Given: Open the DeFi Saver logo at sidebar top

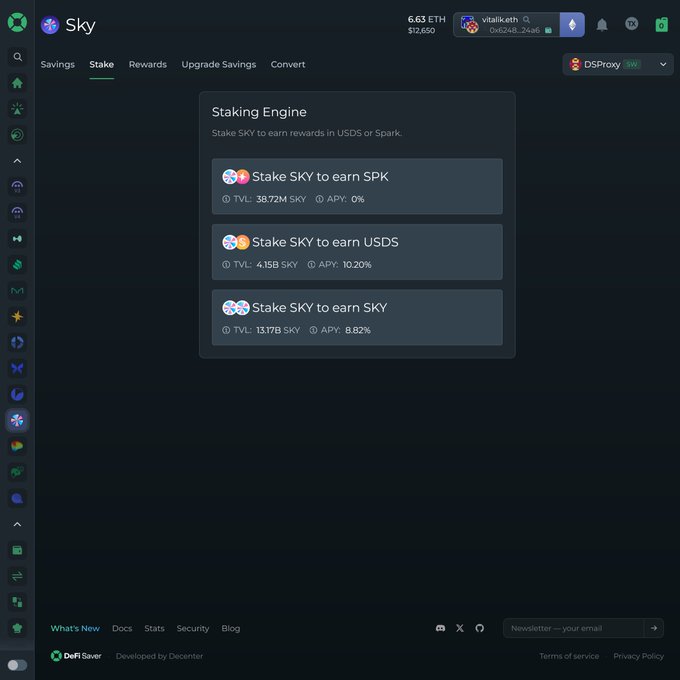Looking at the screenshot, I should pos(17,22).
